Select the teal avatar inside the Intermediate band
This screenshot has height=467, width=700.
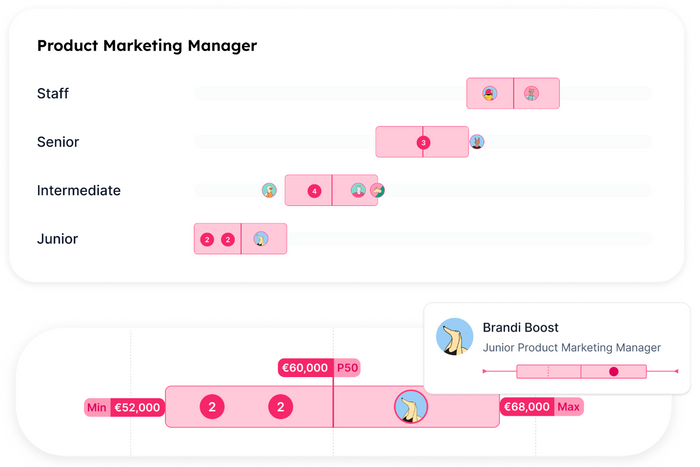[358, 190]
